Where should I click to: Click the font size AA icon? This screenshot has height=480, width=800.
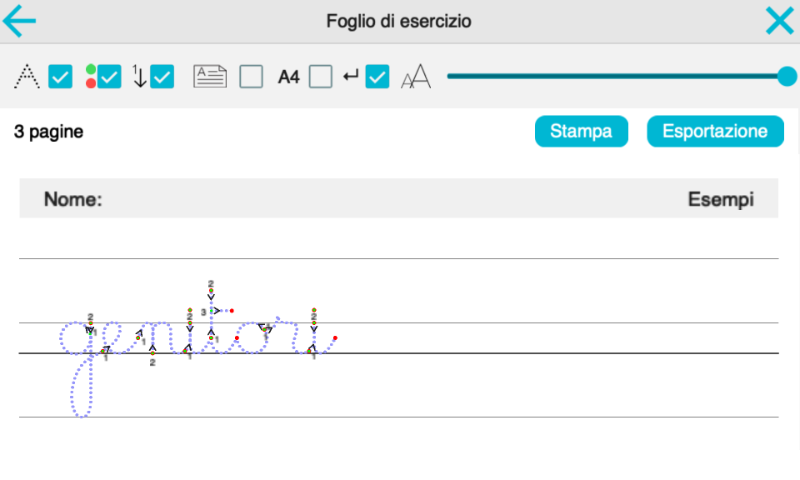tap(416, 77)
